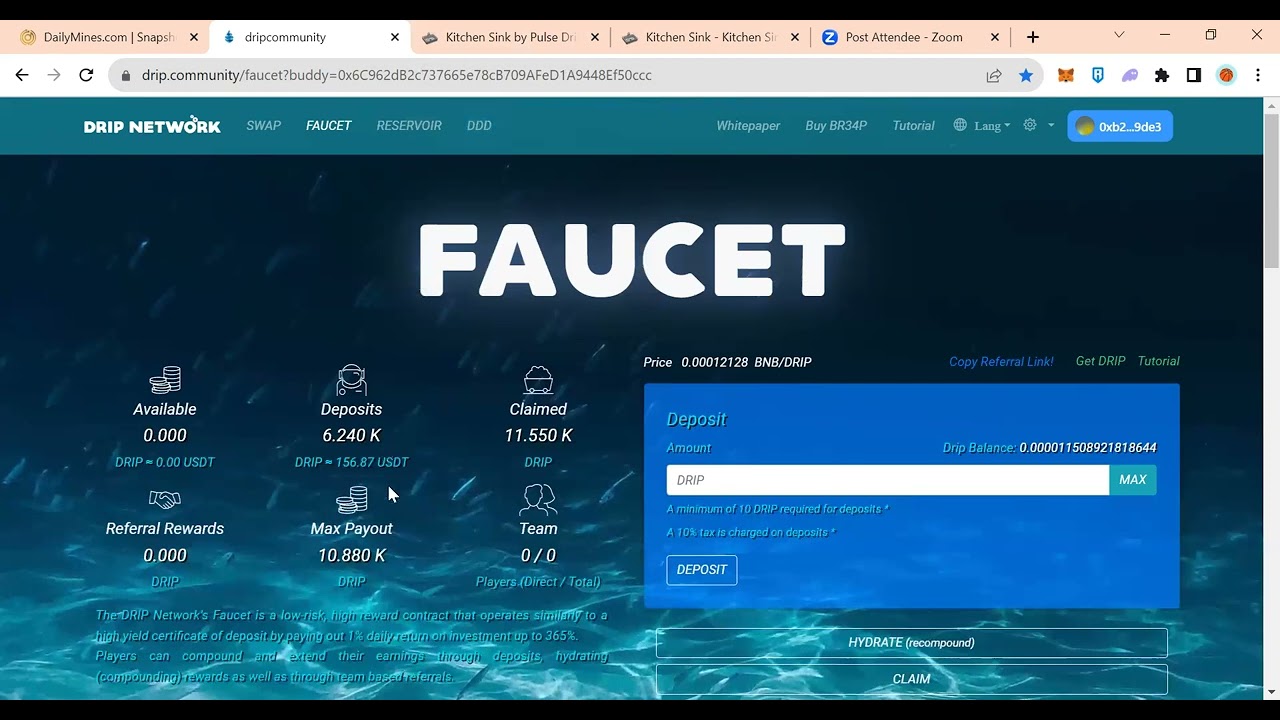Click the Deposits value 6.240 K
This screenshot has height=720, width=1280.
[x=351, y=435]
